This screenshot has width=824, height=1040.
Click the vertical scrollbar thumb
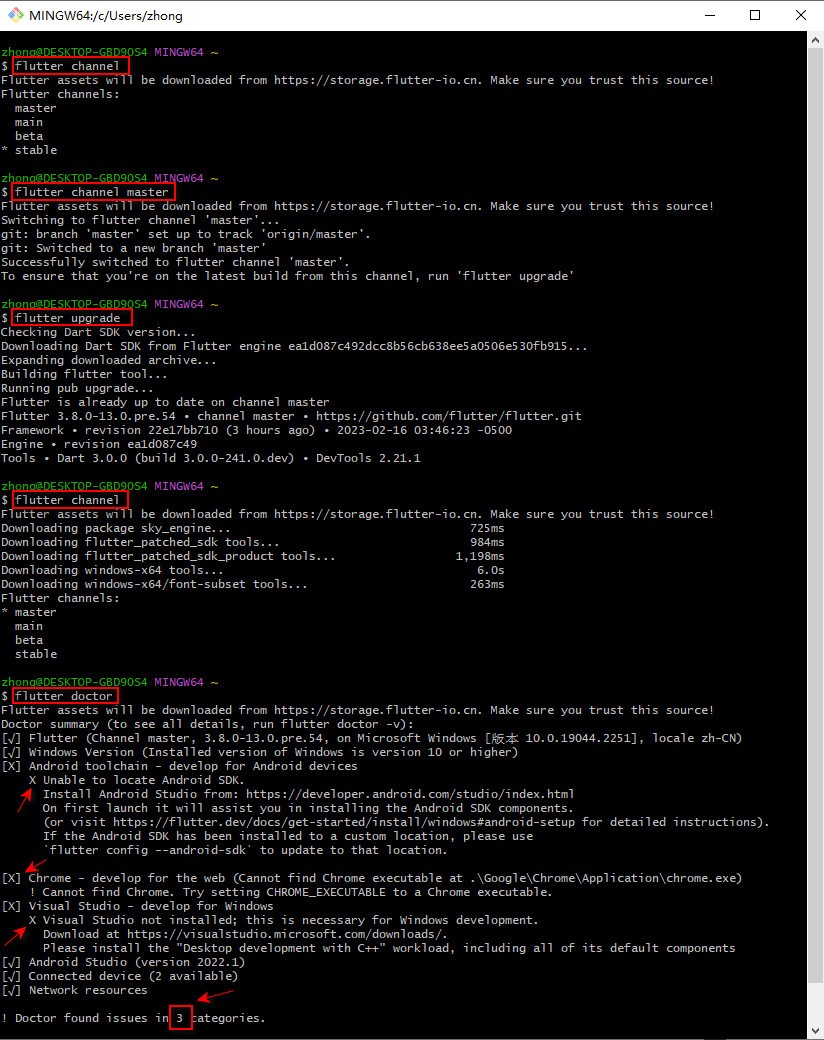click(x=815, y=517)
